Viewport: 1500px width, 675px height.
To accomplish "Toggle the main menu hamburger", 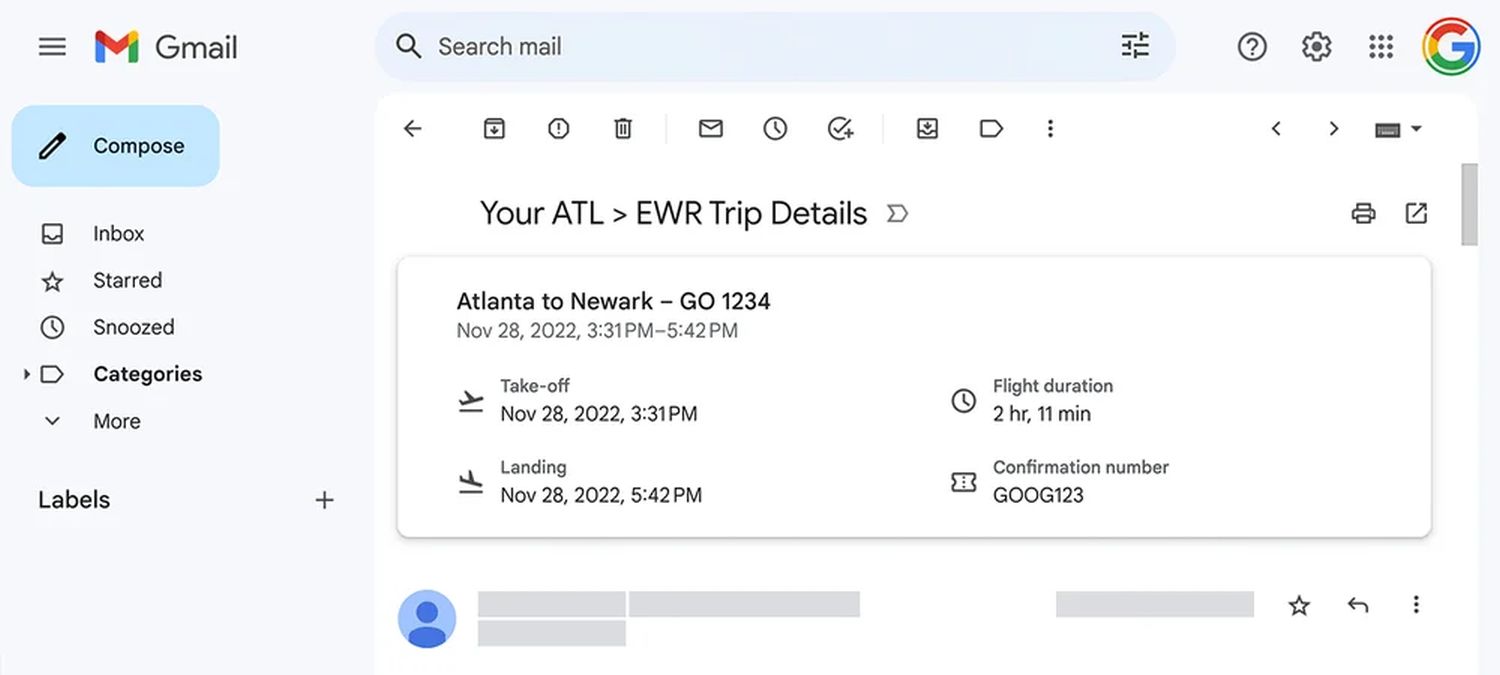I will [x=52, y=47].
